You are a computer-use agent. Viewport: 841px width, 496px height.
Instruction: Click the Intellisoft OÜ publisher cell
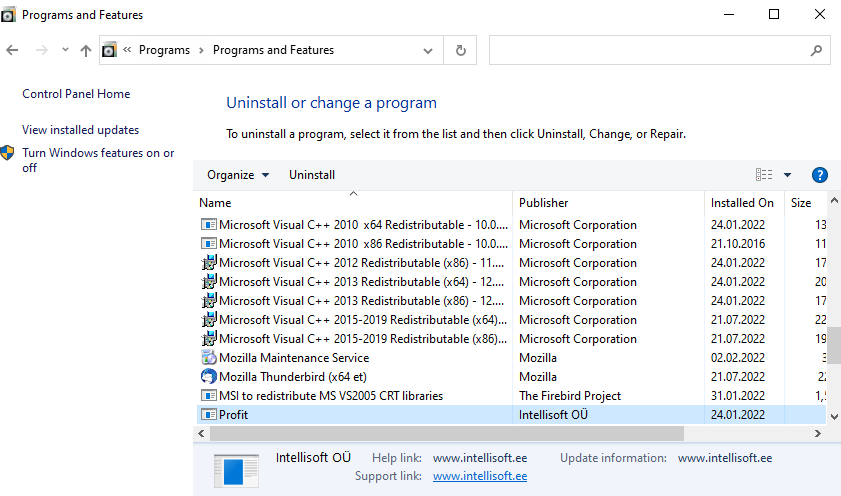click(x=553, y=414)
